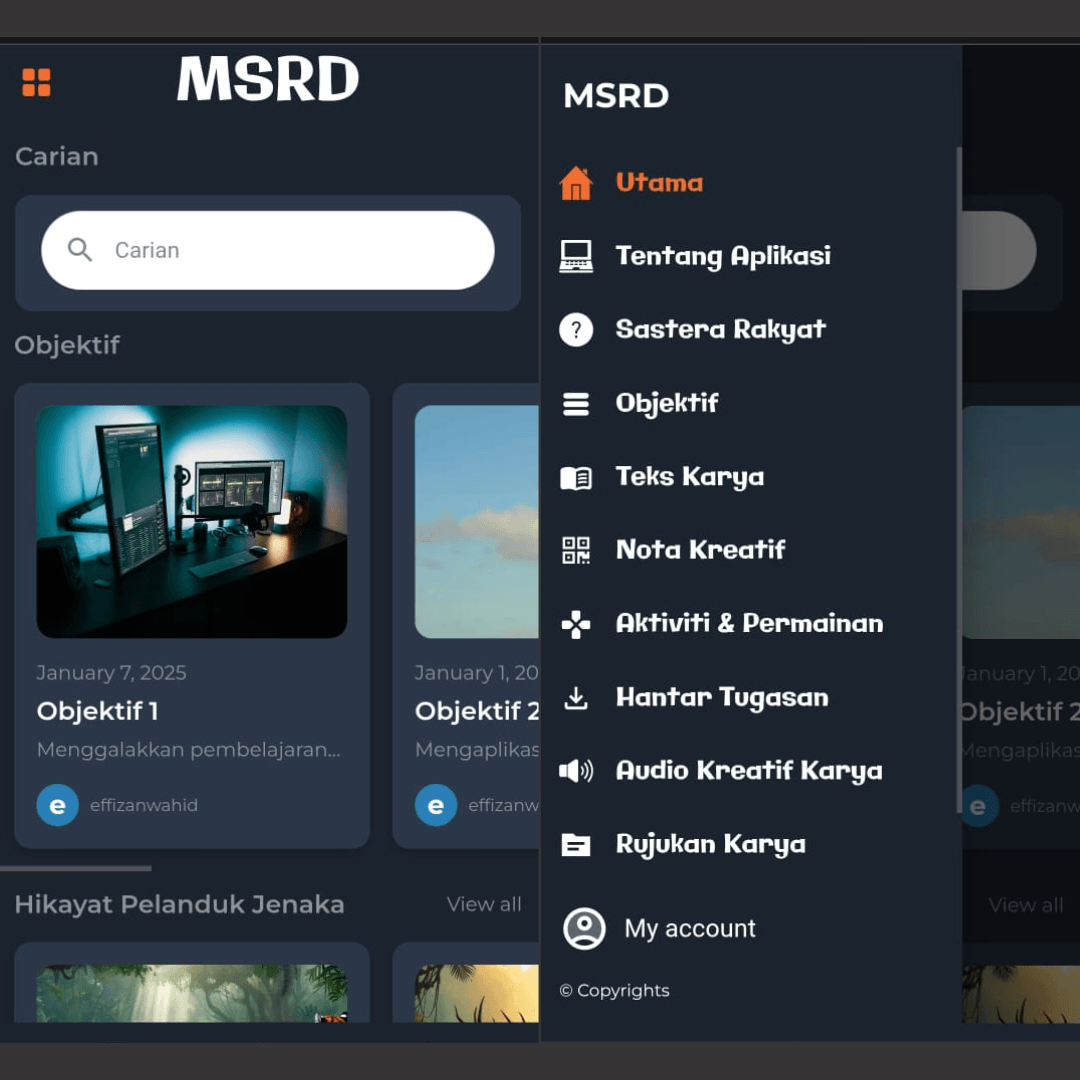Click the Carian section heading

click(56, 156)
